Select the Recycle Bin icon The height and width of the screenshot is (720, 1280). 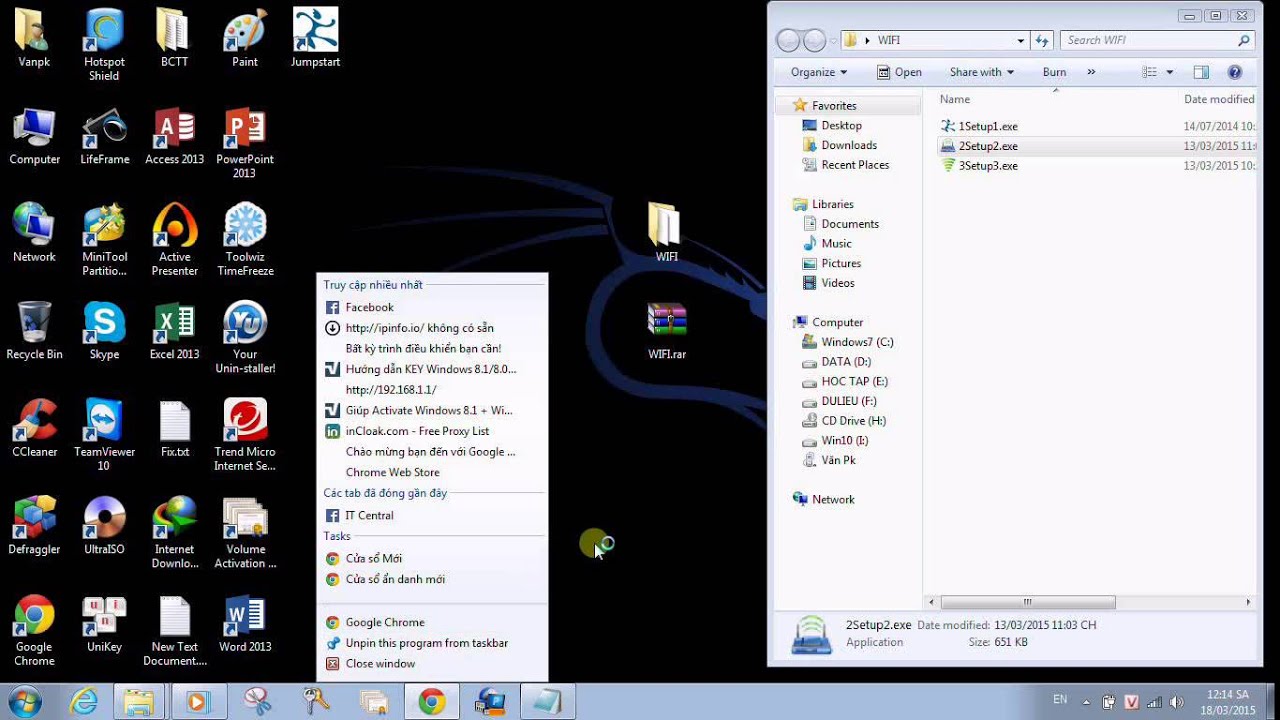(34, 331)
